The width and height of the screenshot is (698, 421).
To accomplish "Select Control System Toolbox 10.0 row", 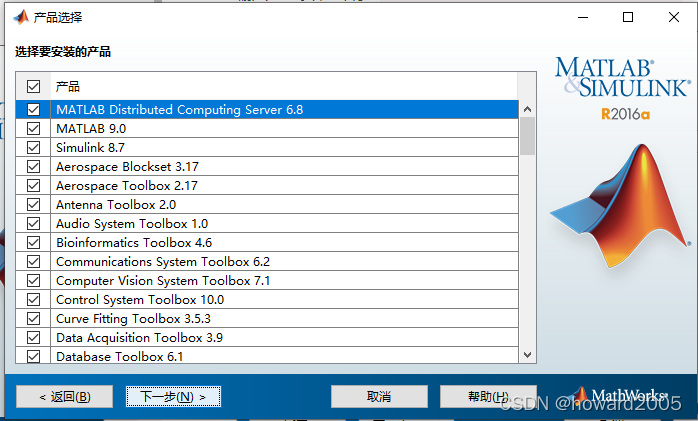I will point(284,300).
